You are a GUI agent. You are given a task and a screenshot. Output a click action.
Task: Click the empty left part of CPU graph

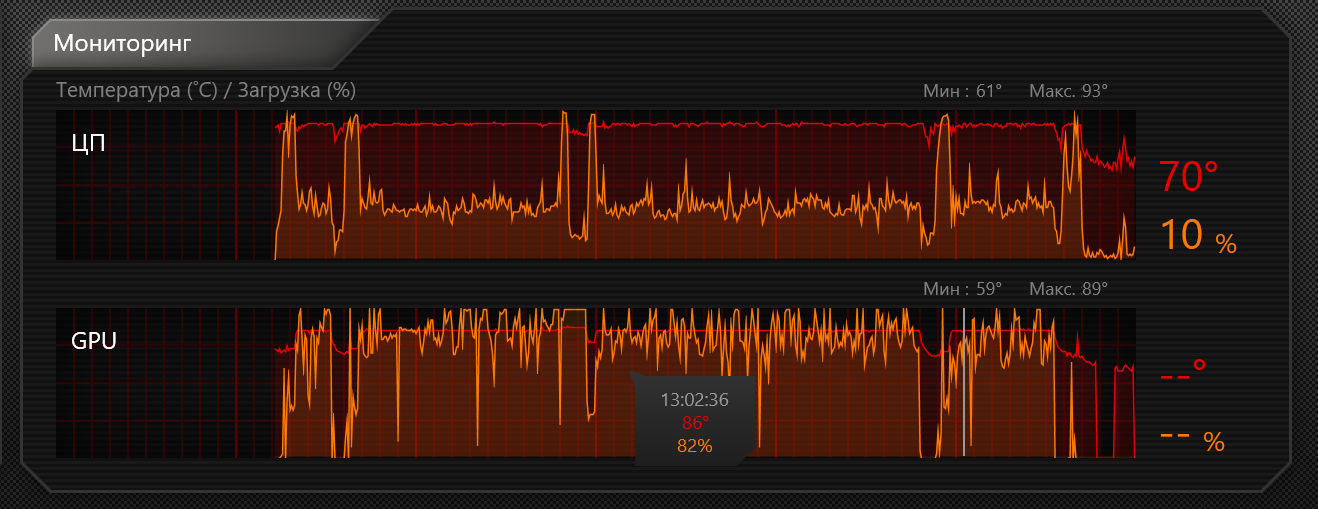coord(165,185)
